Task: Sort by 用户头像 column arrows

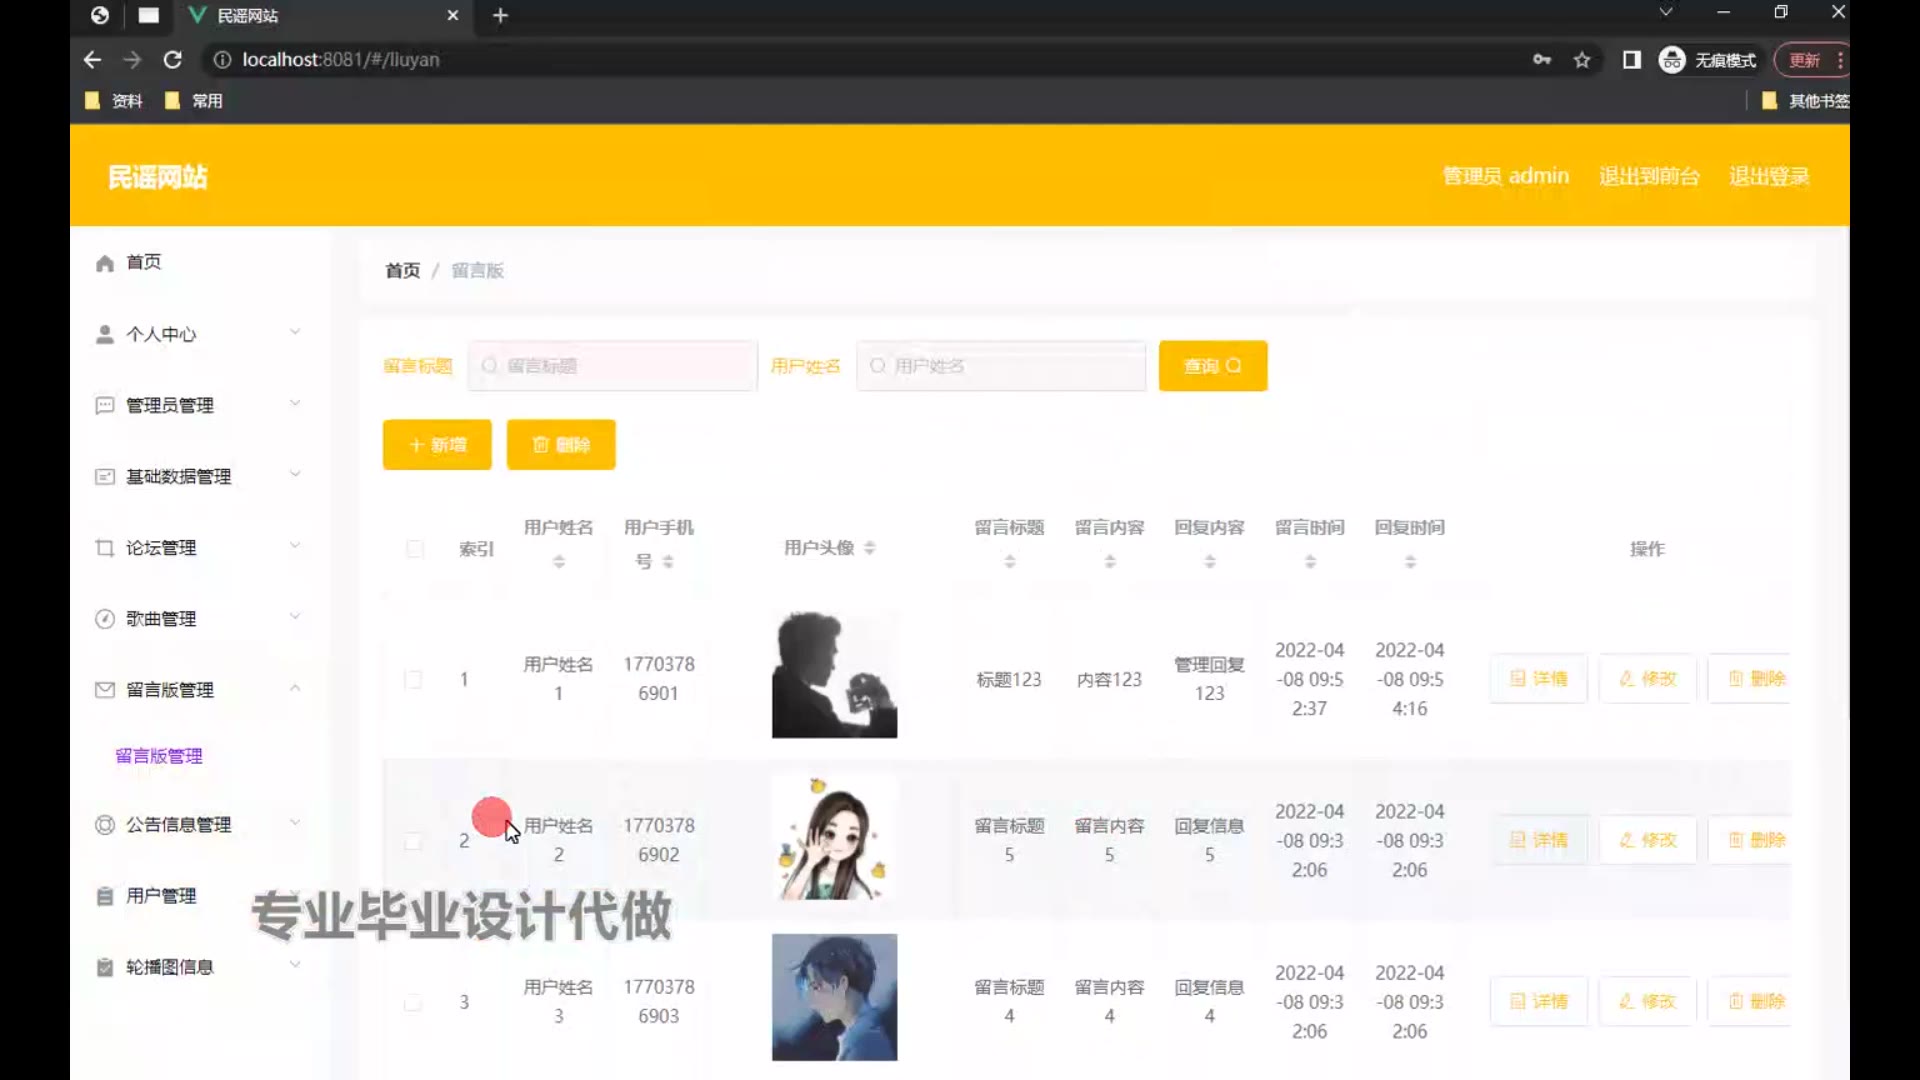Action: point(870,548)
